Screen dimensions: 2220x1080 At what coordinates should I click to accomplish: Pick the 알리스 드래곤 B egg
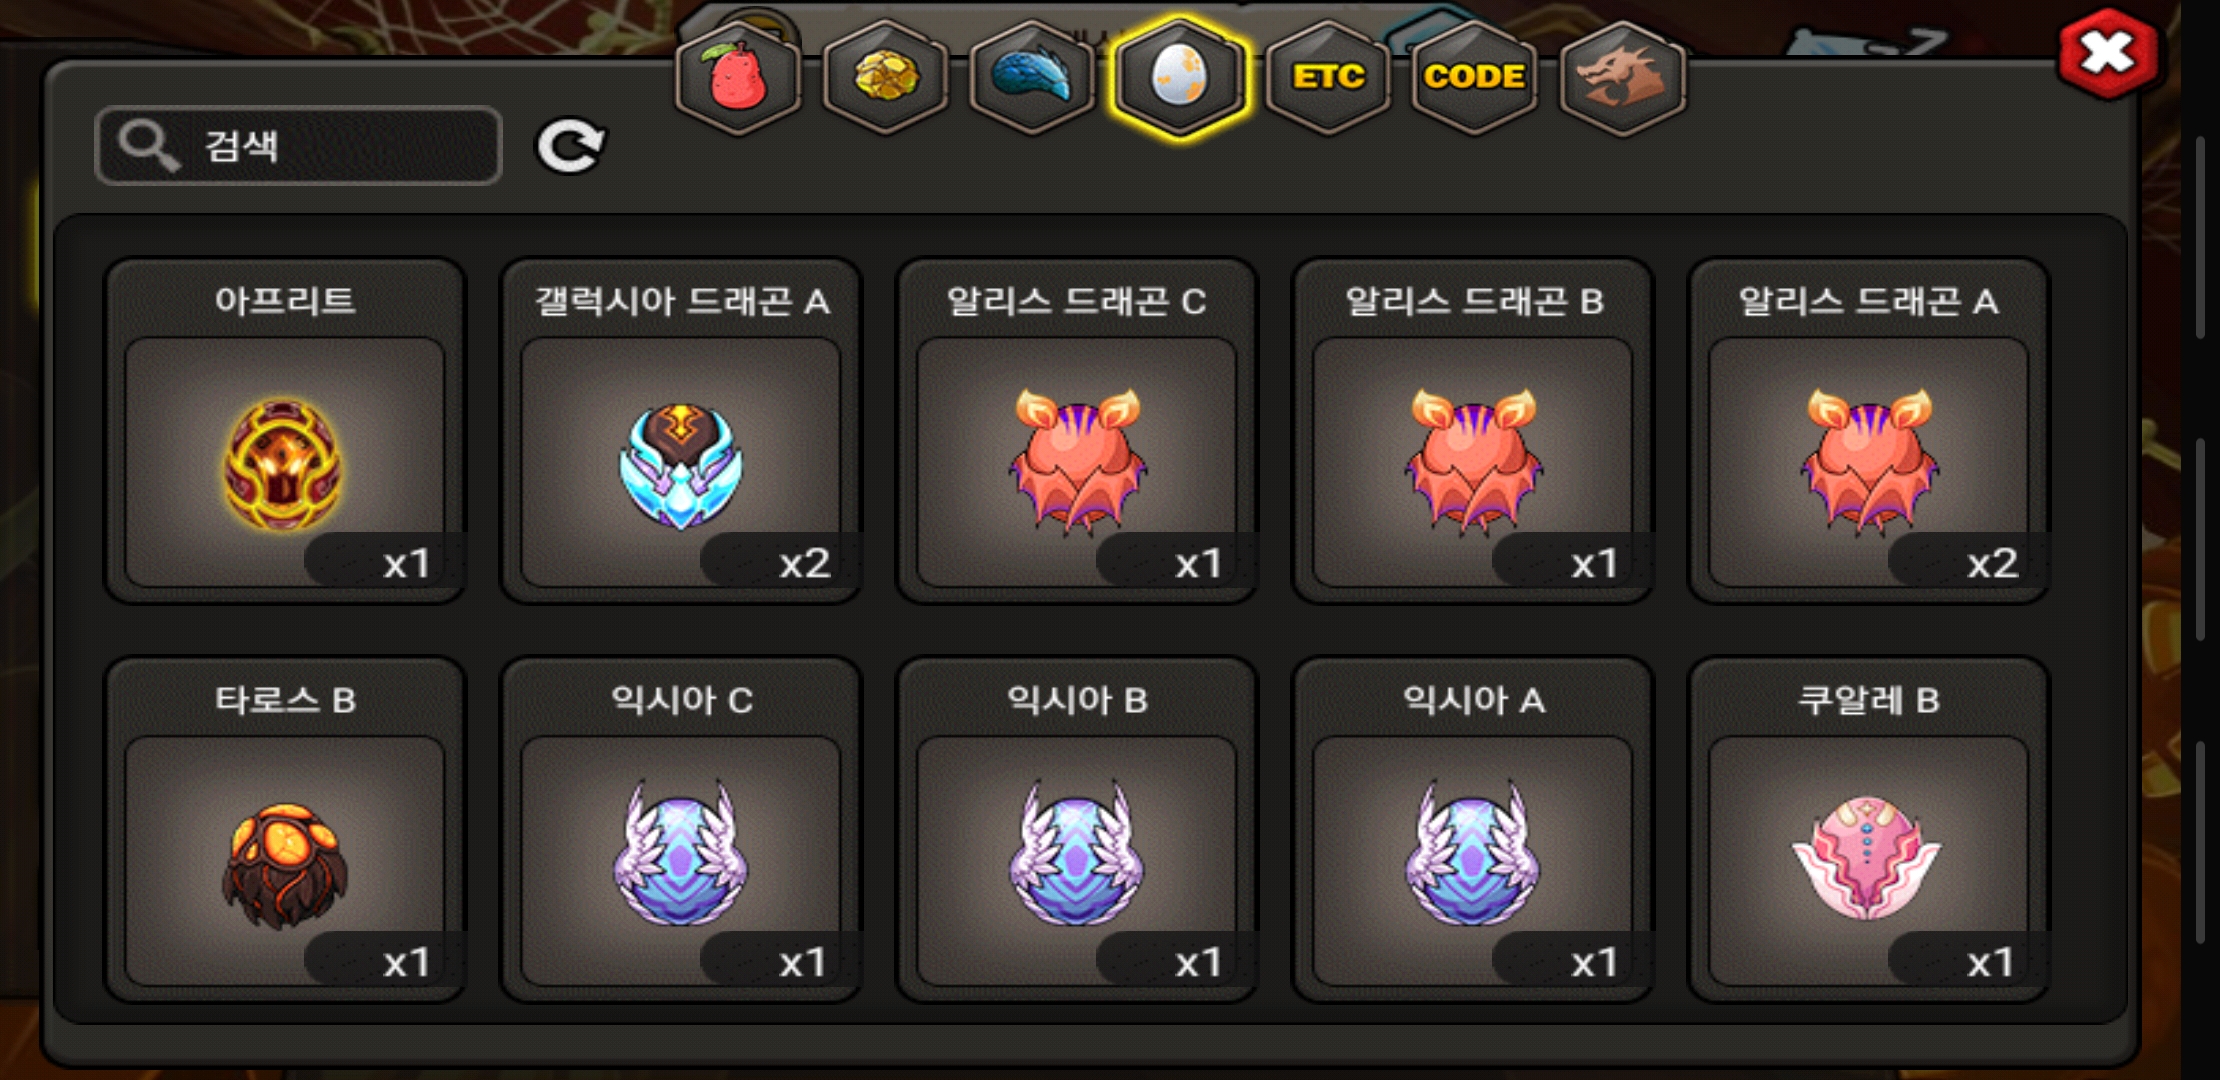tap(1473, 431)
